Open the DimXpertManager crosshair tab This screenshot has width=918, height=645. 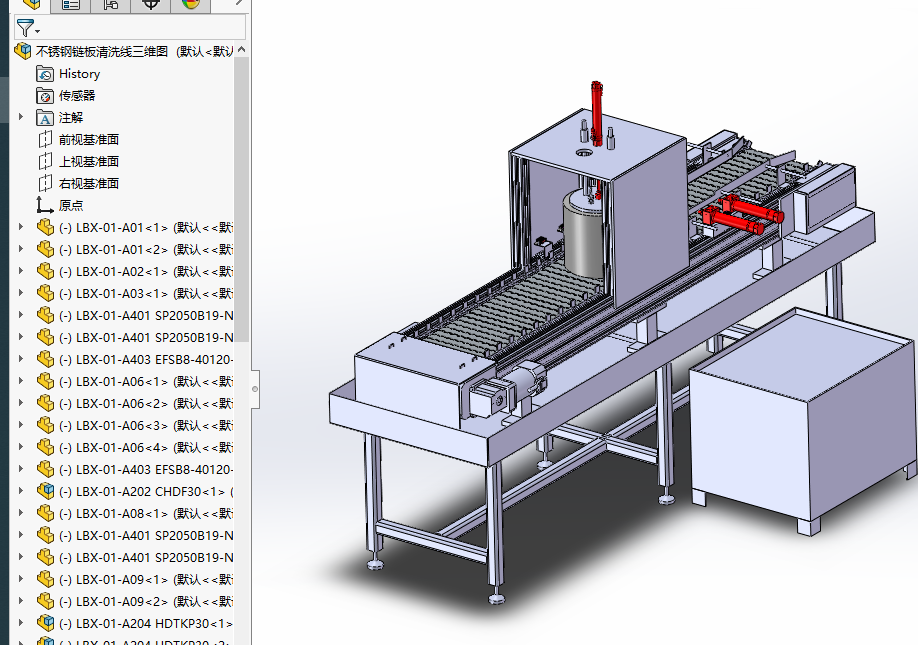point(150,5)
